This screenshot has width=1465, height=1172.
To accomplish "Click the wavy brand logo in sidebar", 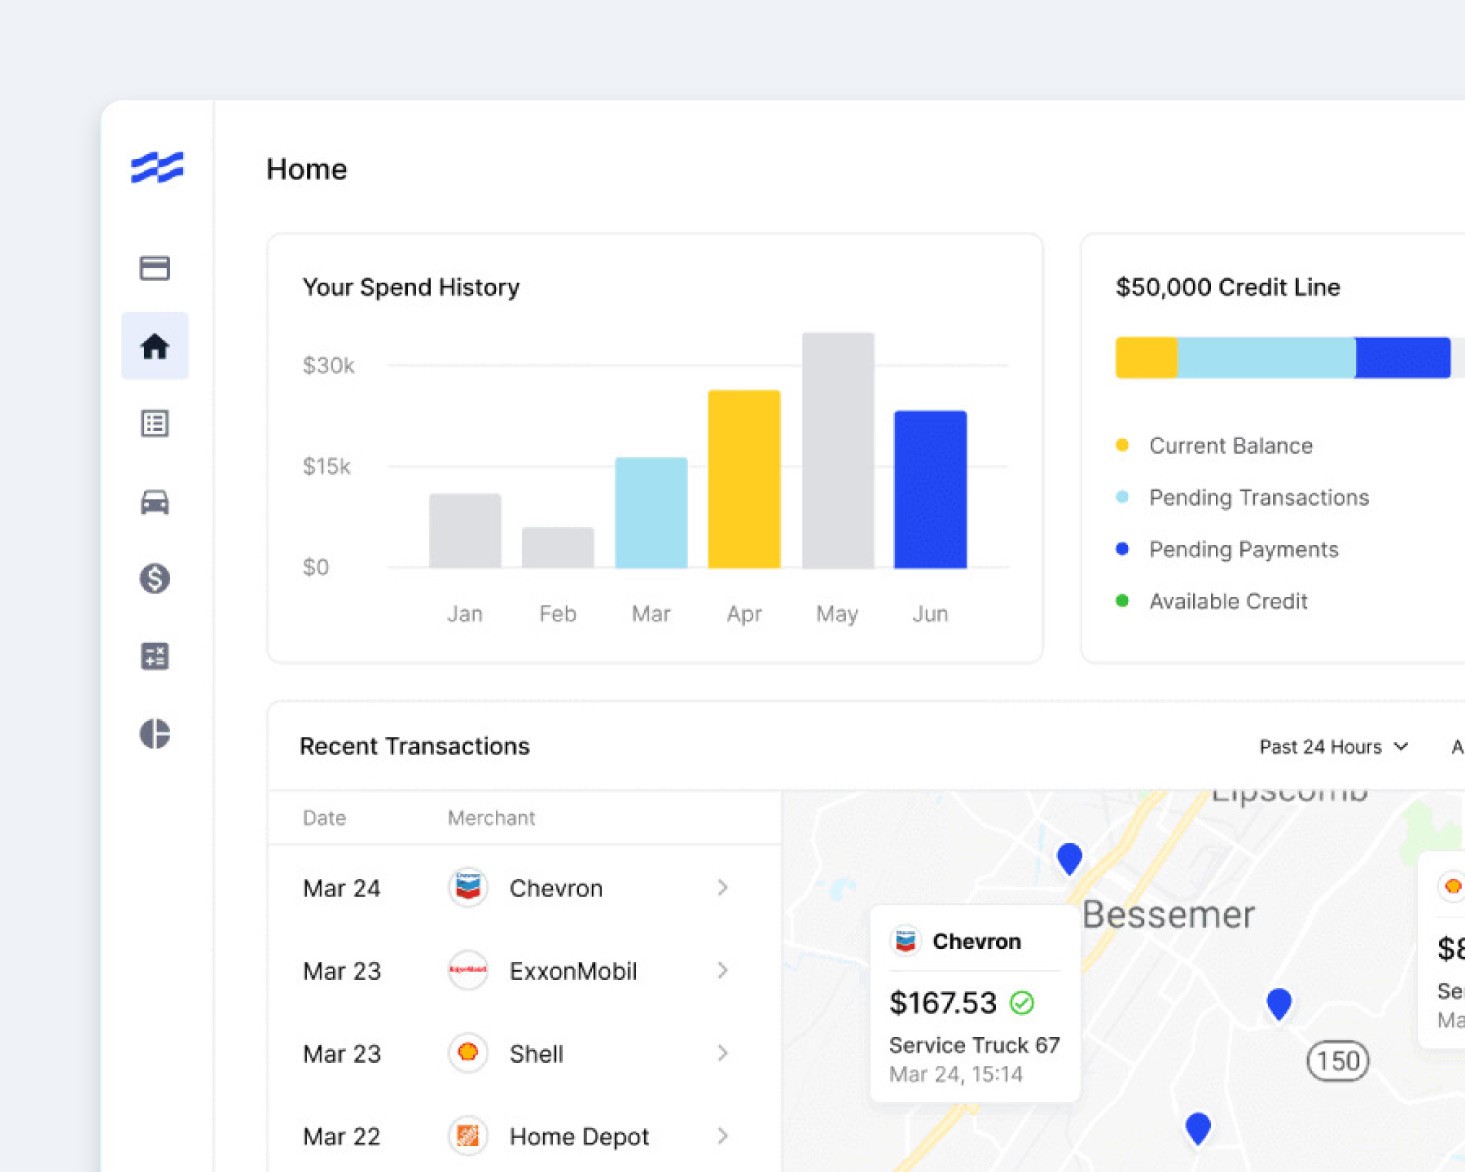I will pos(157,167).
